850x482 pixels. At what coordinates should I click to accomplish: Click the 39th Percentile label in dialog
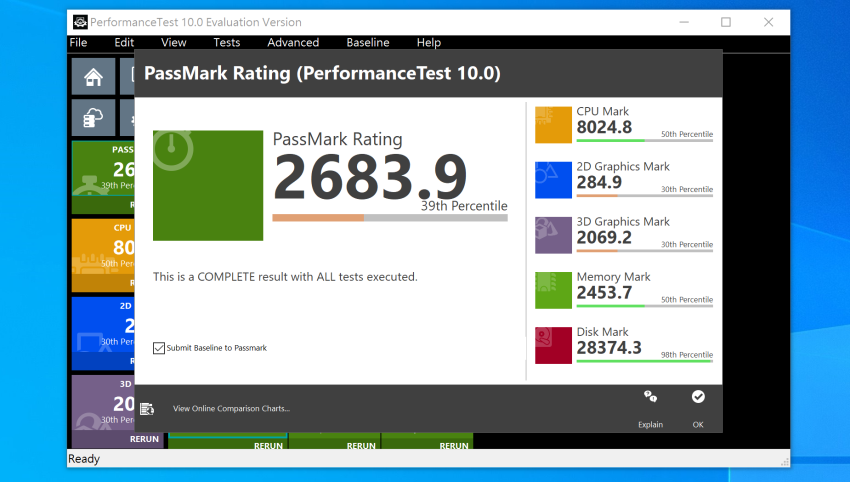tap(464, 206)
